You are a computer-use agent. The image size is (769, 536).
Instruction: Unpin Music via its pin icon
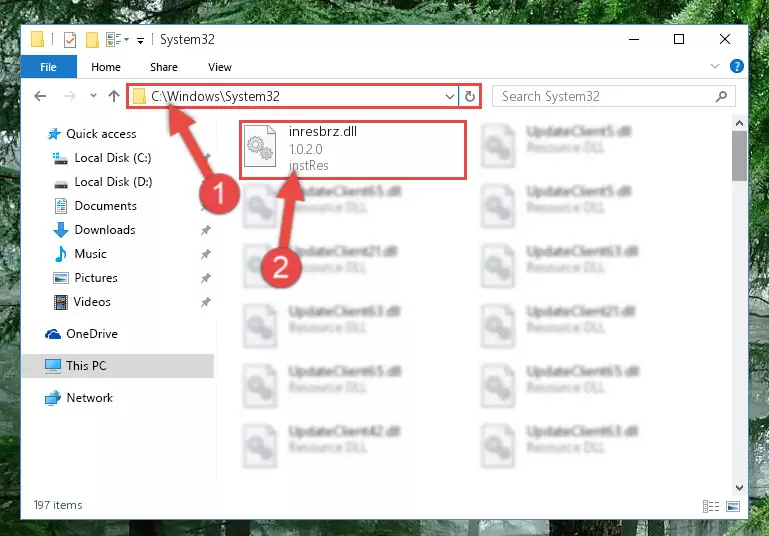pos(205,254)
